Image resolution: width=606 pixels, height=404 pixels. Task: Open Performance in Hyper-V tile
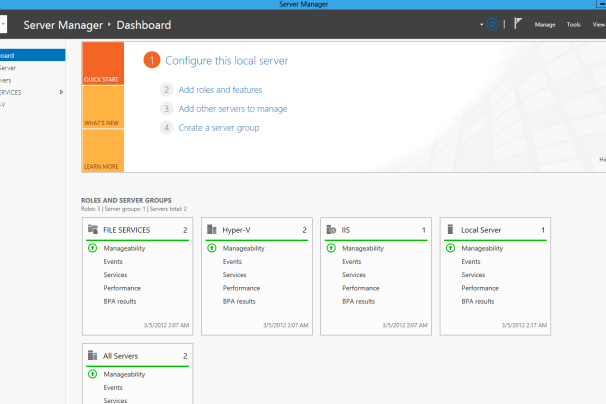click(x=242, y=288)
